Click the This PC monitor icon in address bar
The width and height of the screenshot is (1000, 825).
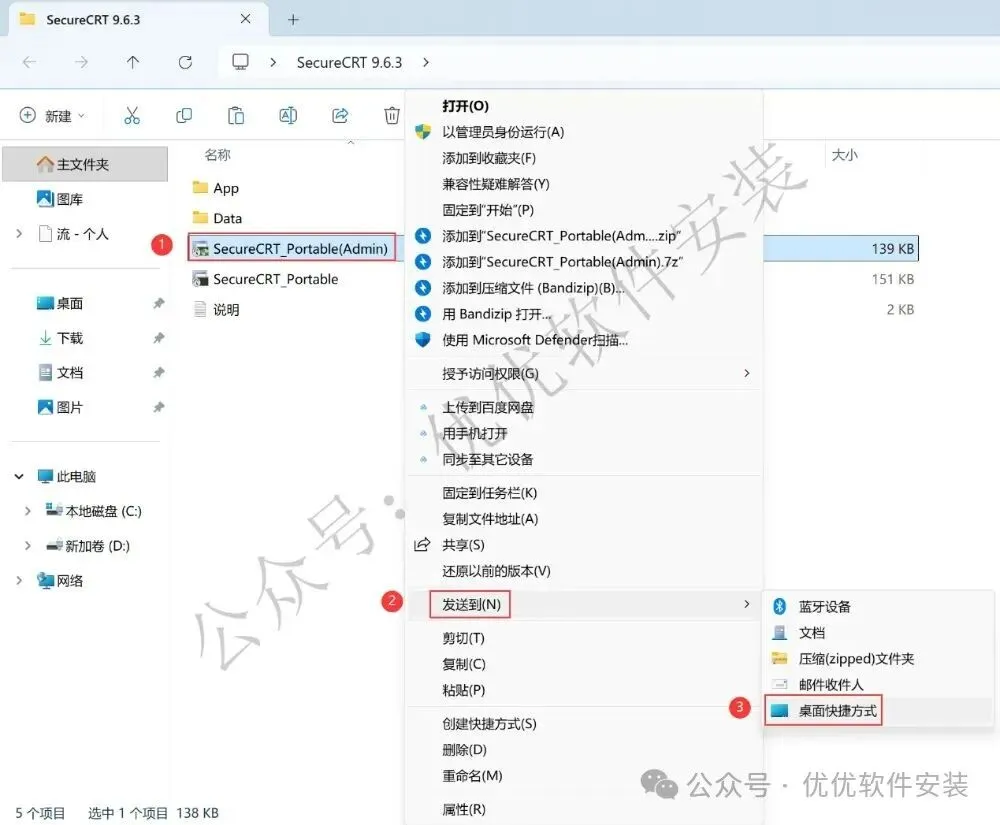[x=240, y=62]
